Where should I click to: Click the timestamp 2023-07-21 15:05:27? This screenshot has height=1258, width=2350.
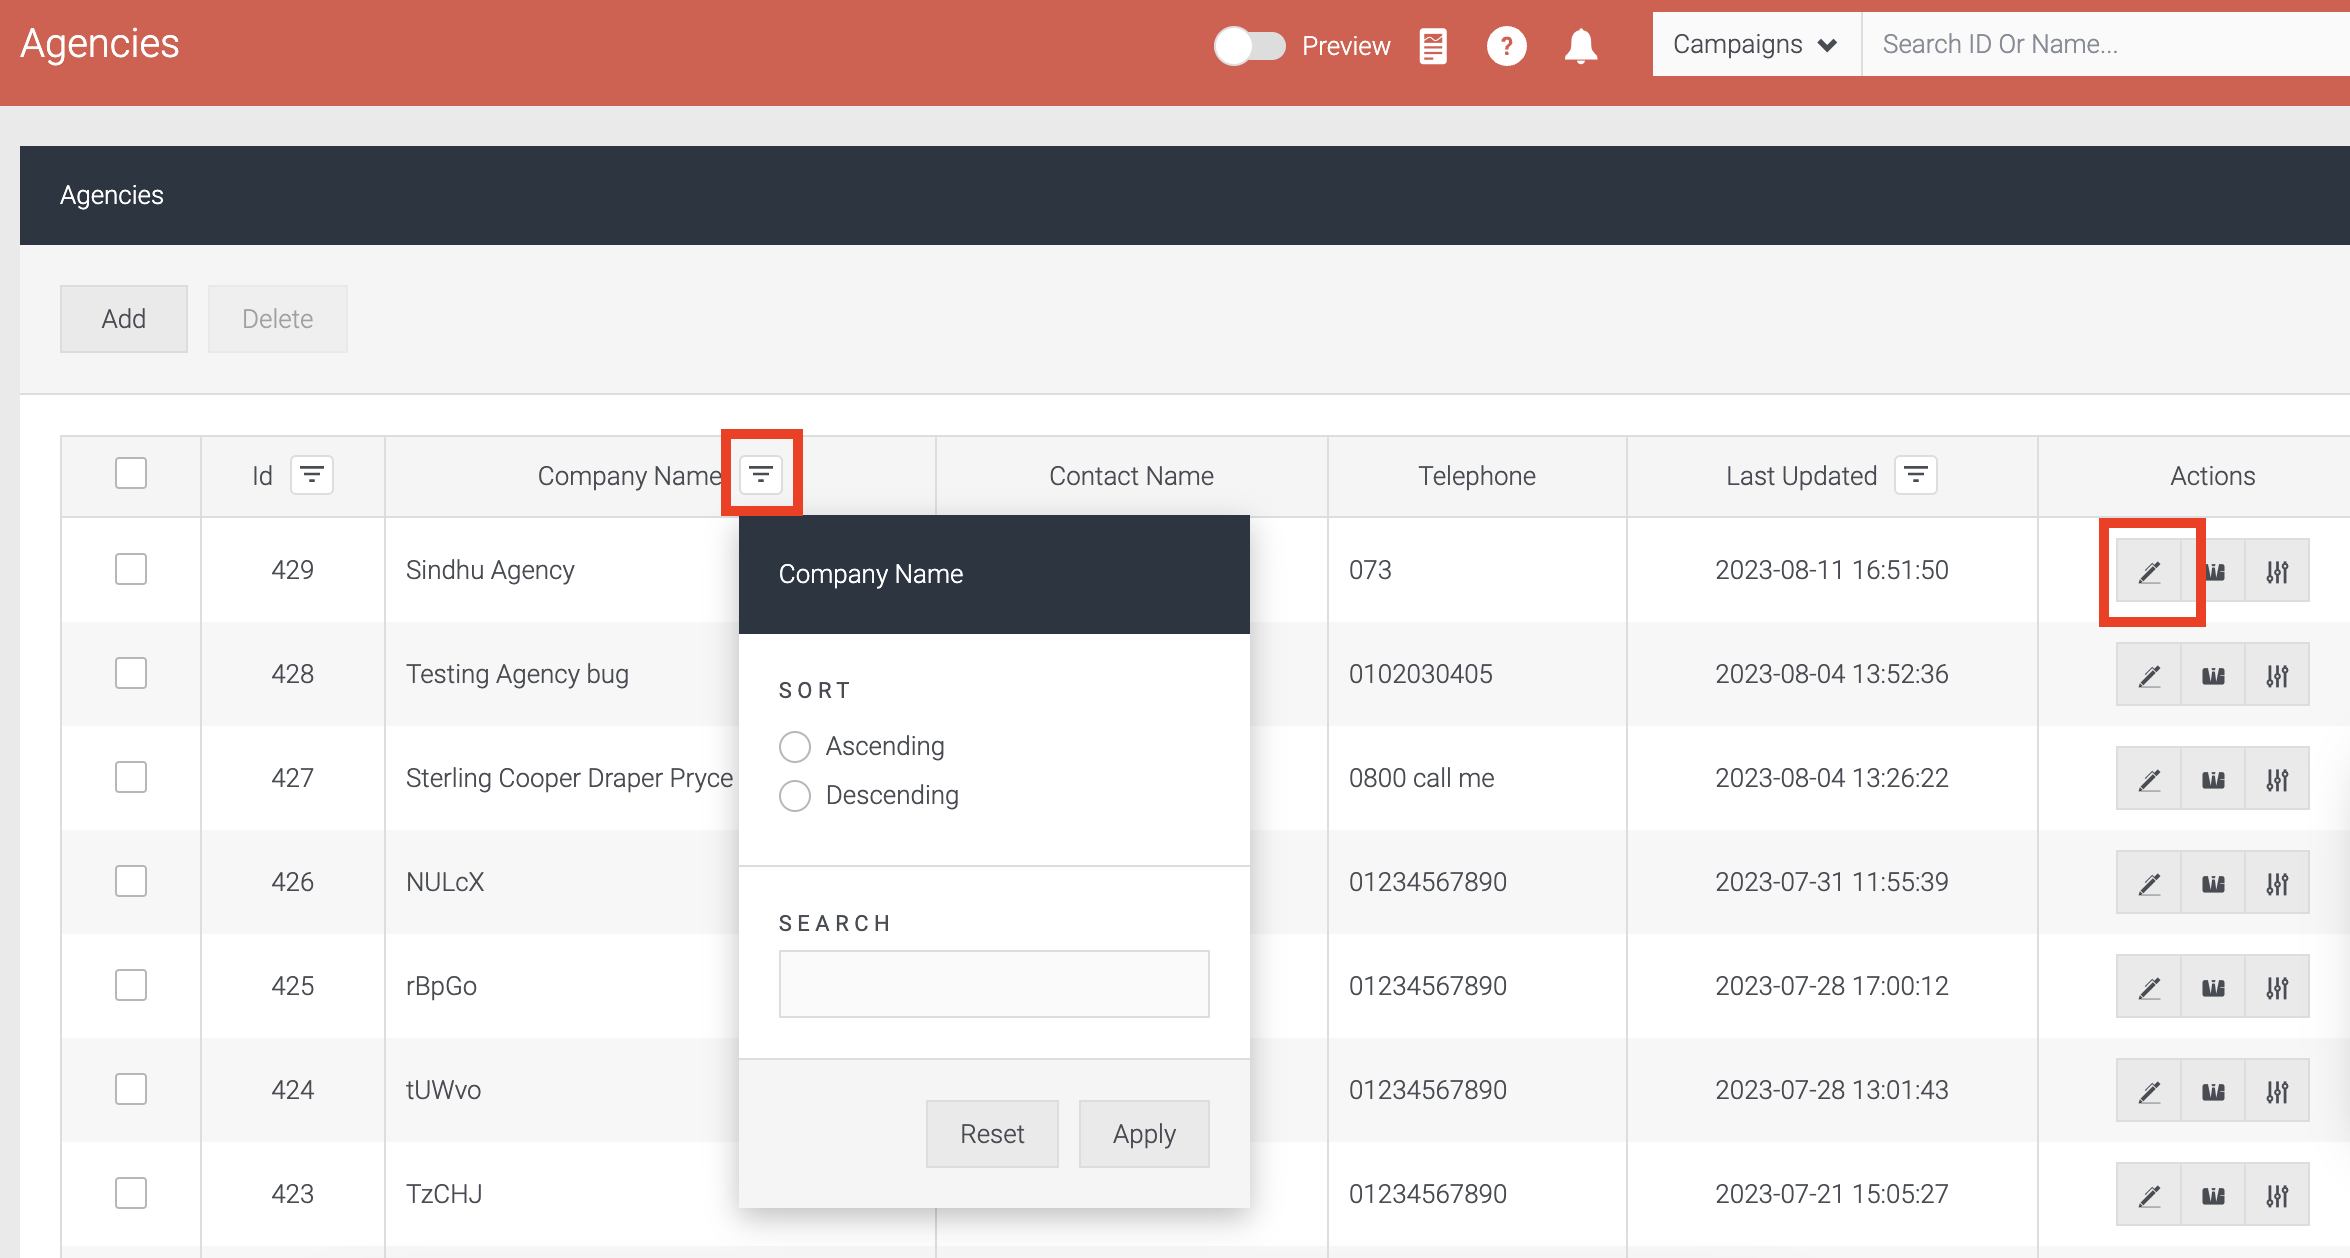1832,1194
